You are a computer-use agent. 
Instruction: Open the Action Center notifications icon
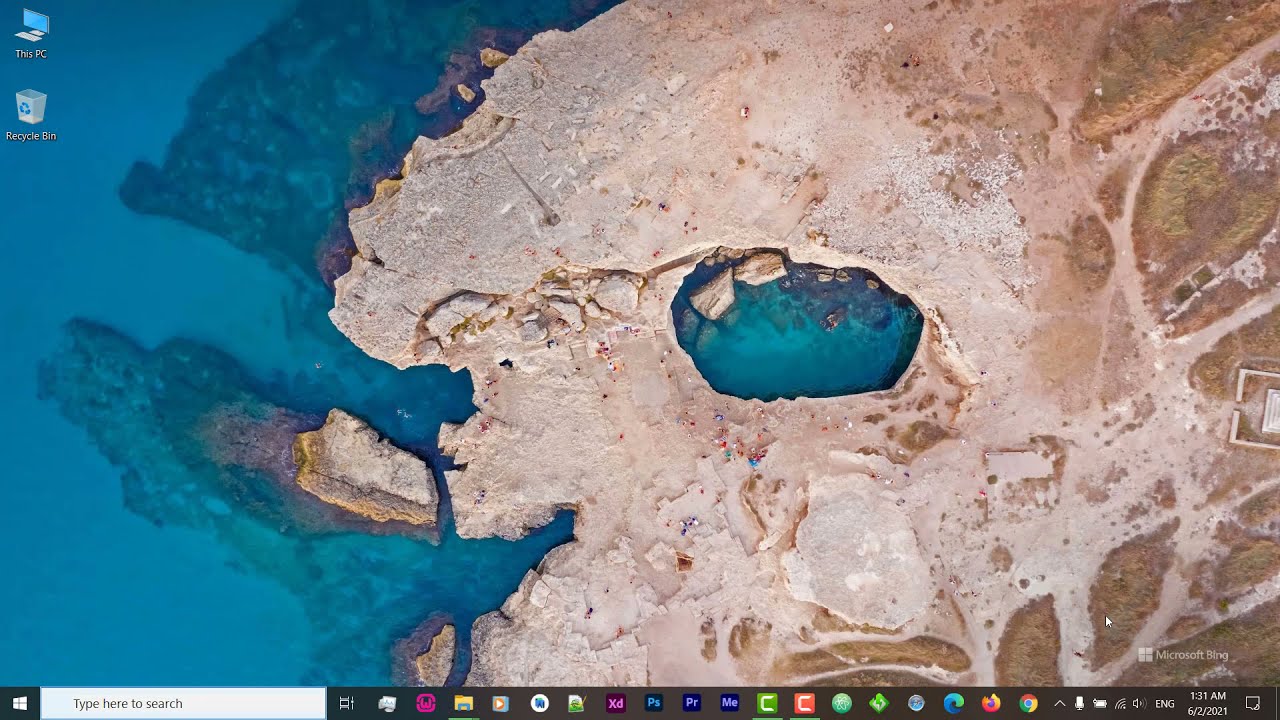tap(1254, 703)
